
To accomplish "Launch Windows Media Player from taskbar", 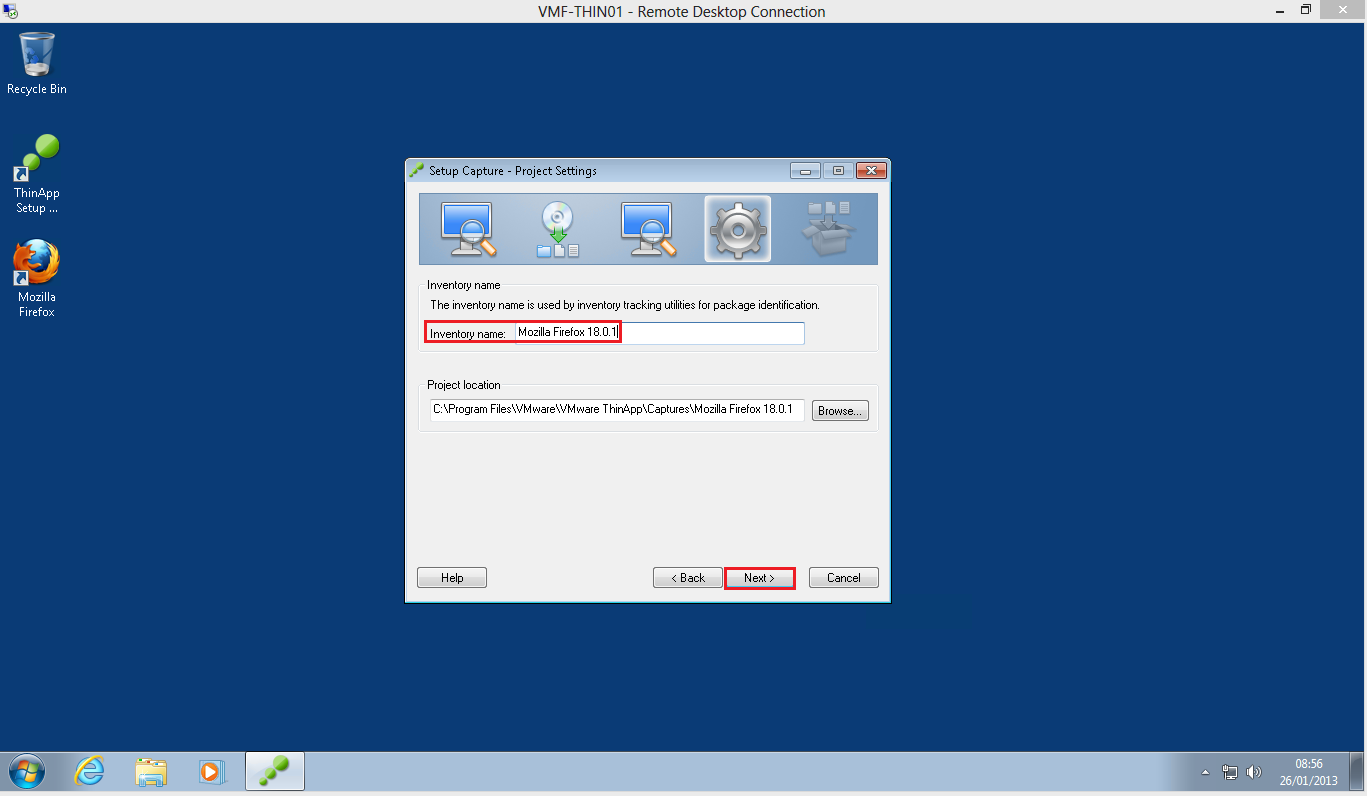I will (x=211, y=771).
